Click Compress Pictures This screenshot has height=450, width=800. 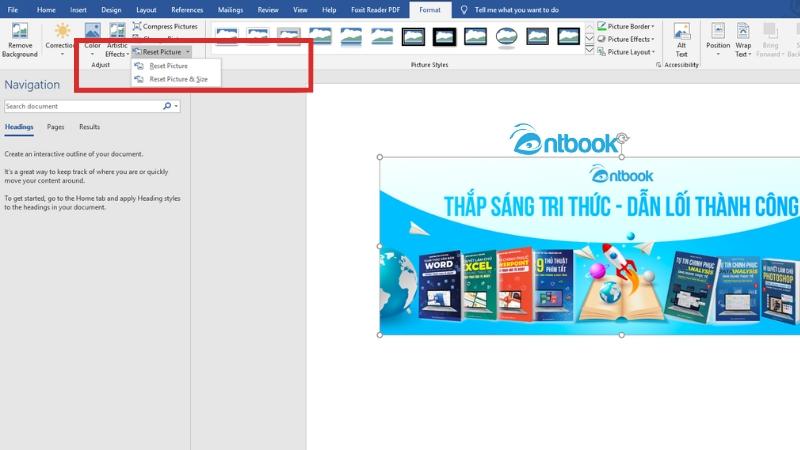[165, 26]
